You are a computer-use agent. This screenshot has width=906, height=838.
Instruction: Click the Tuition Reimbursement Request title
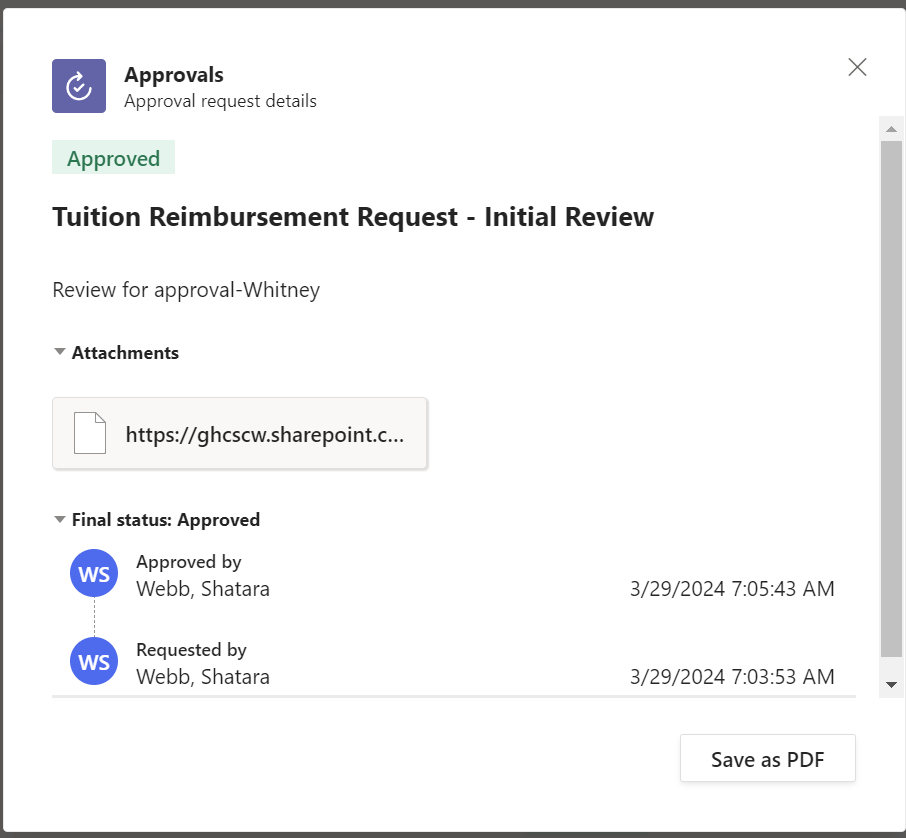click(353, 217)
